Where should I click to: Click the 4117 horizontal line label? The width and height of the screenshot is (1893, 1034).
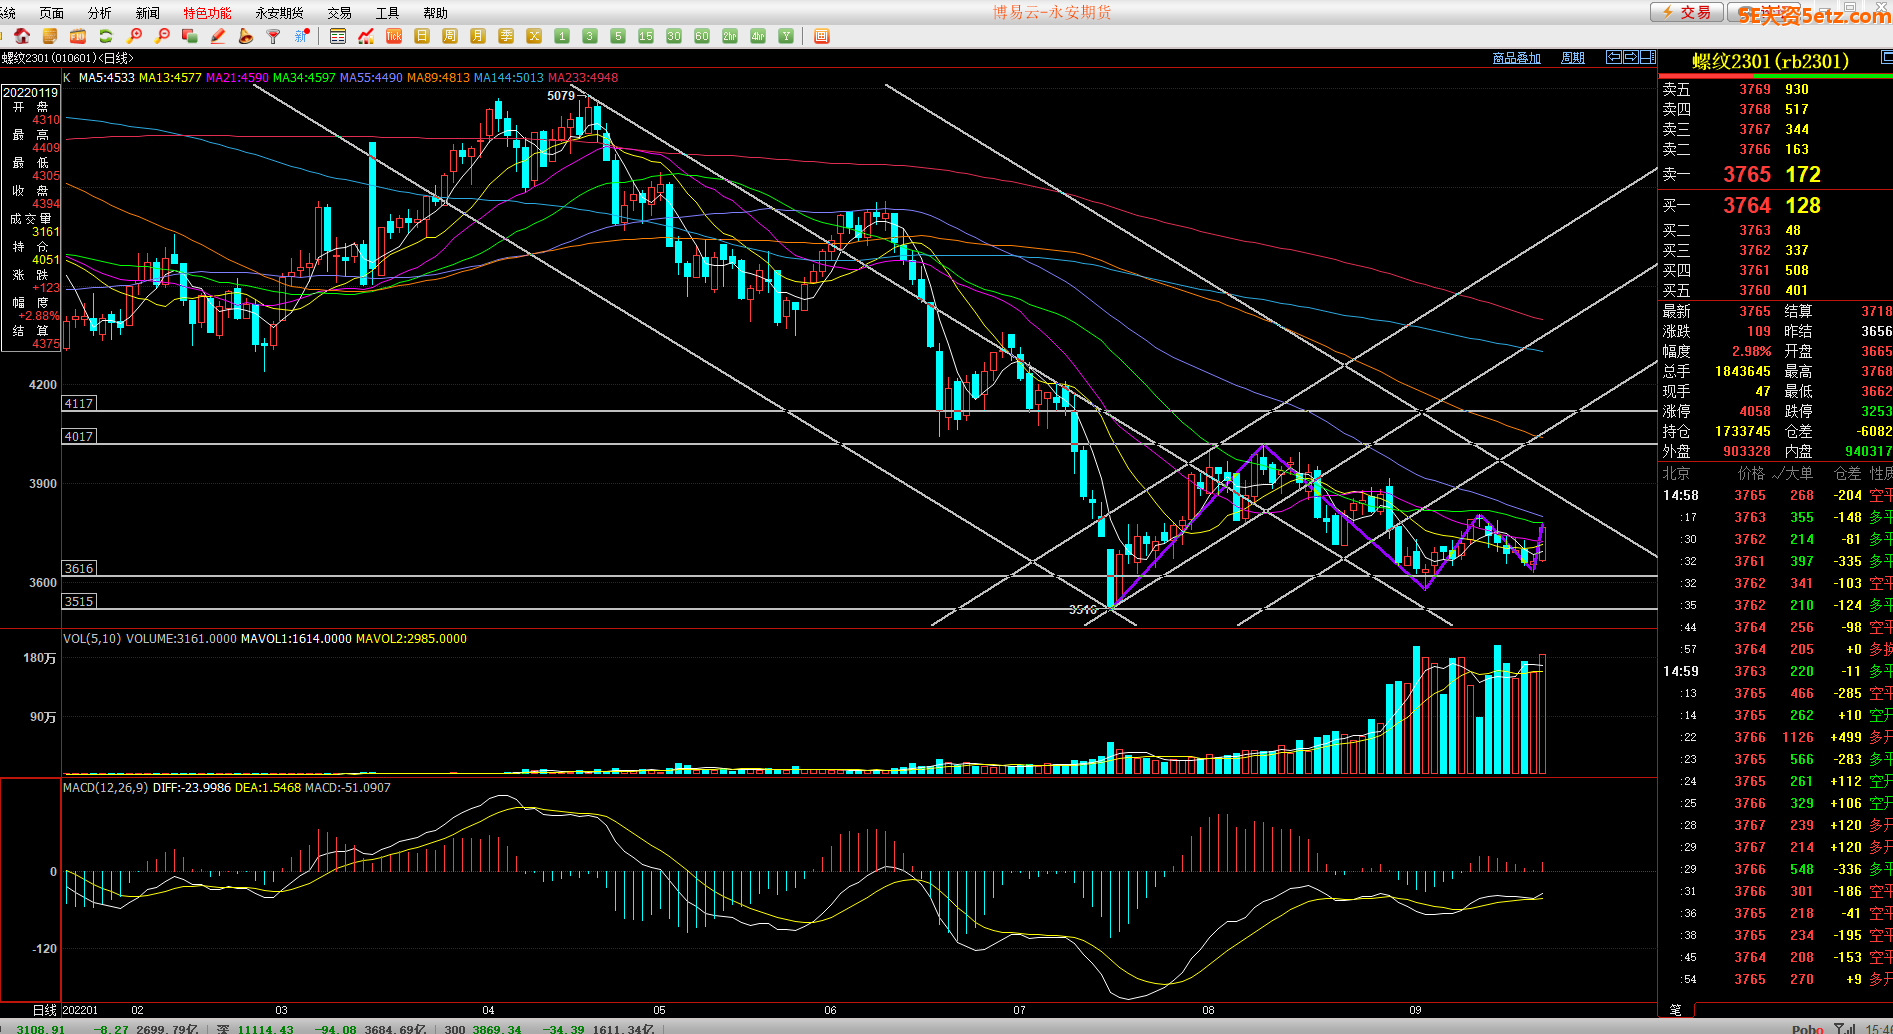pos(79,403)
